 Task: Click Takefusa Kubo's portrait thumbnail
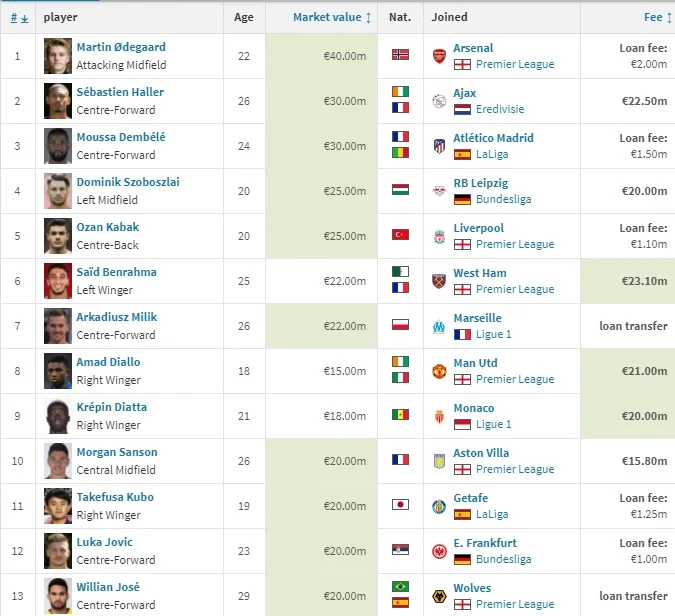(x=58, y=506)
